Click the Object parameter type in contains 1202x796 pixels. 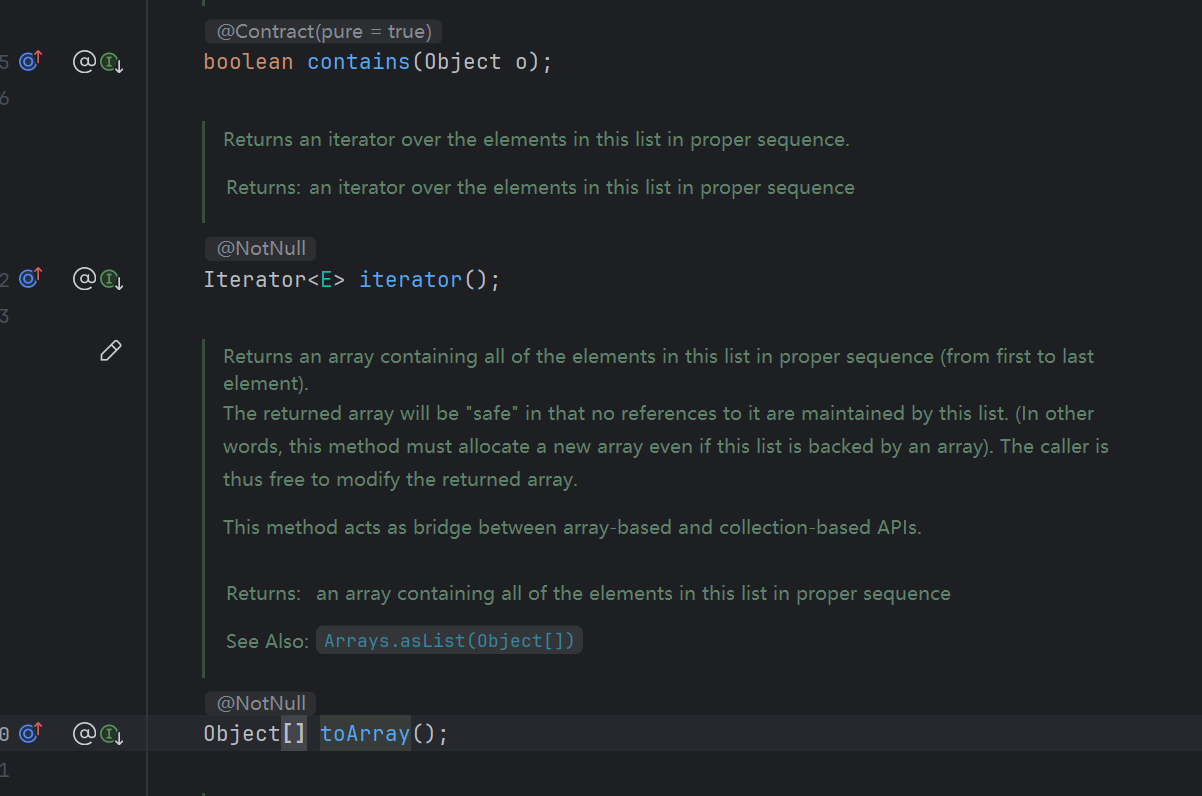(462, 62)
